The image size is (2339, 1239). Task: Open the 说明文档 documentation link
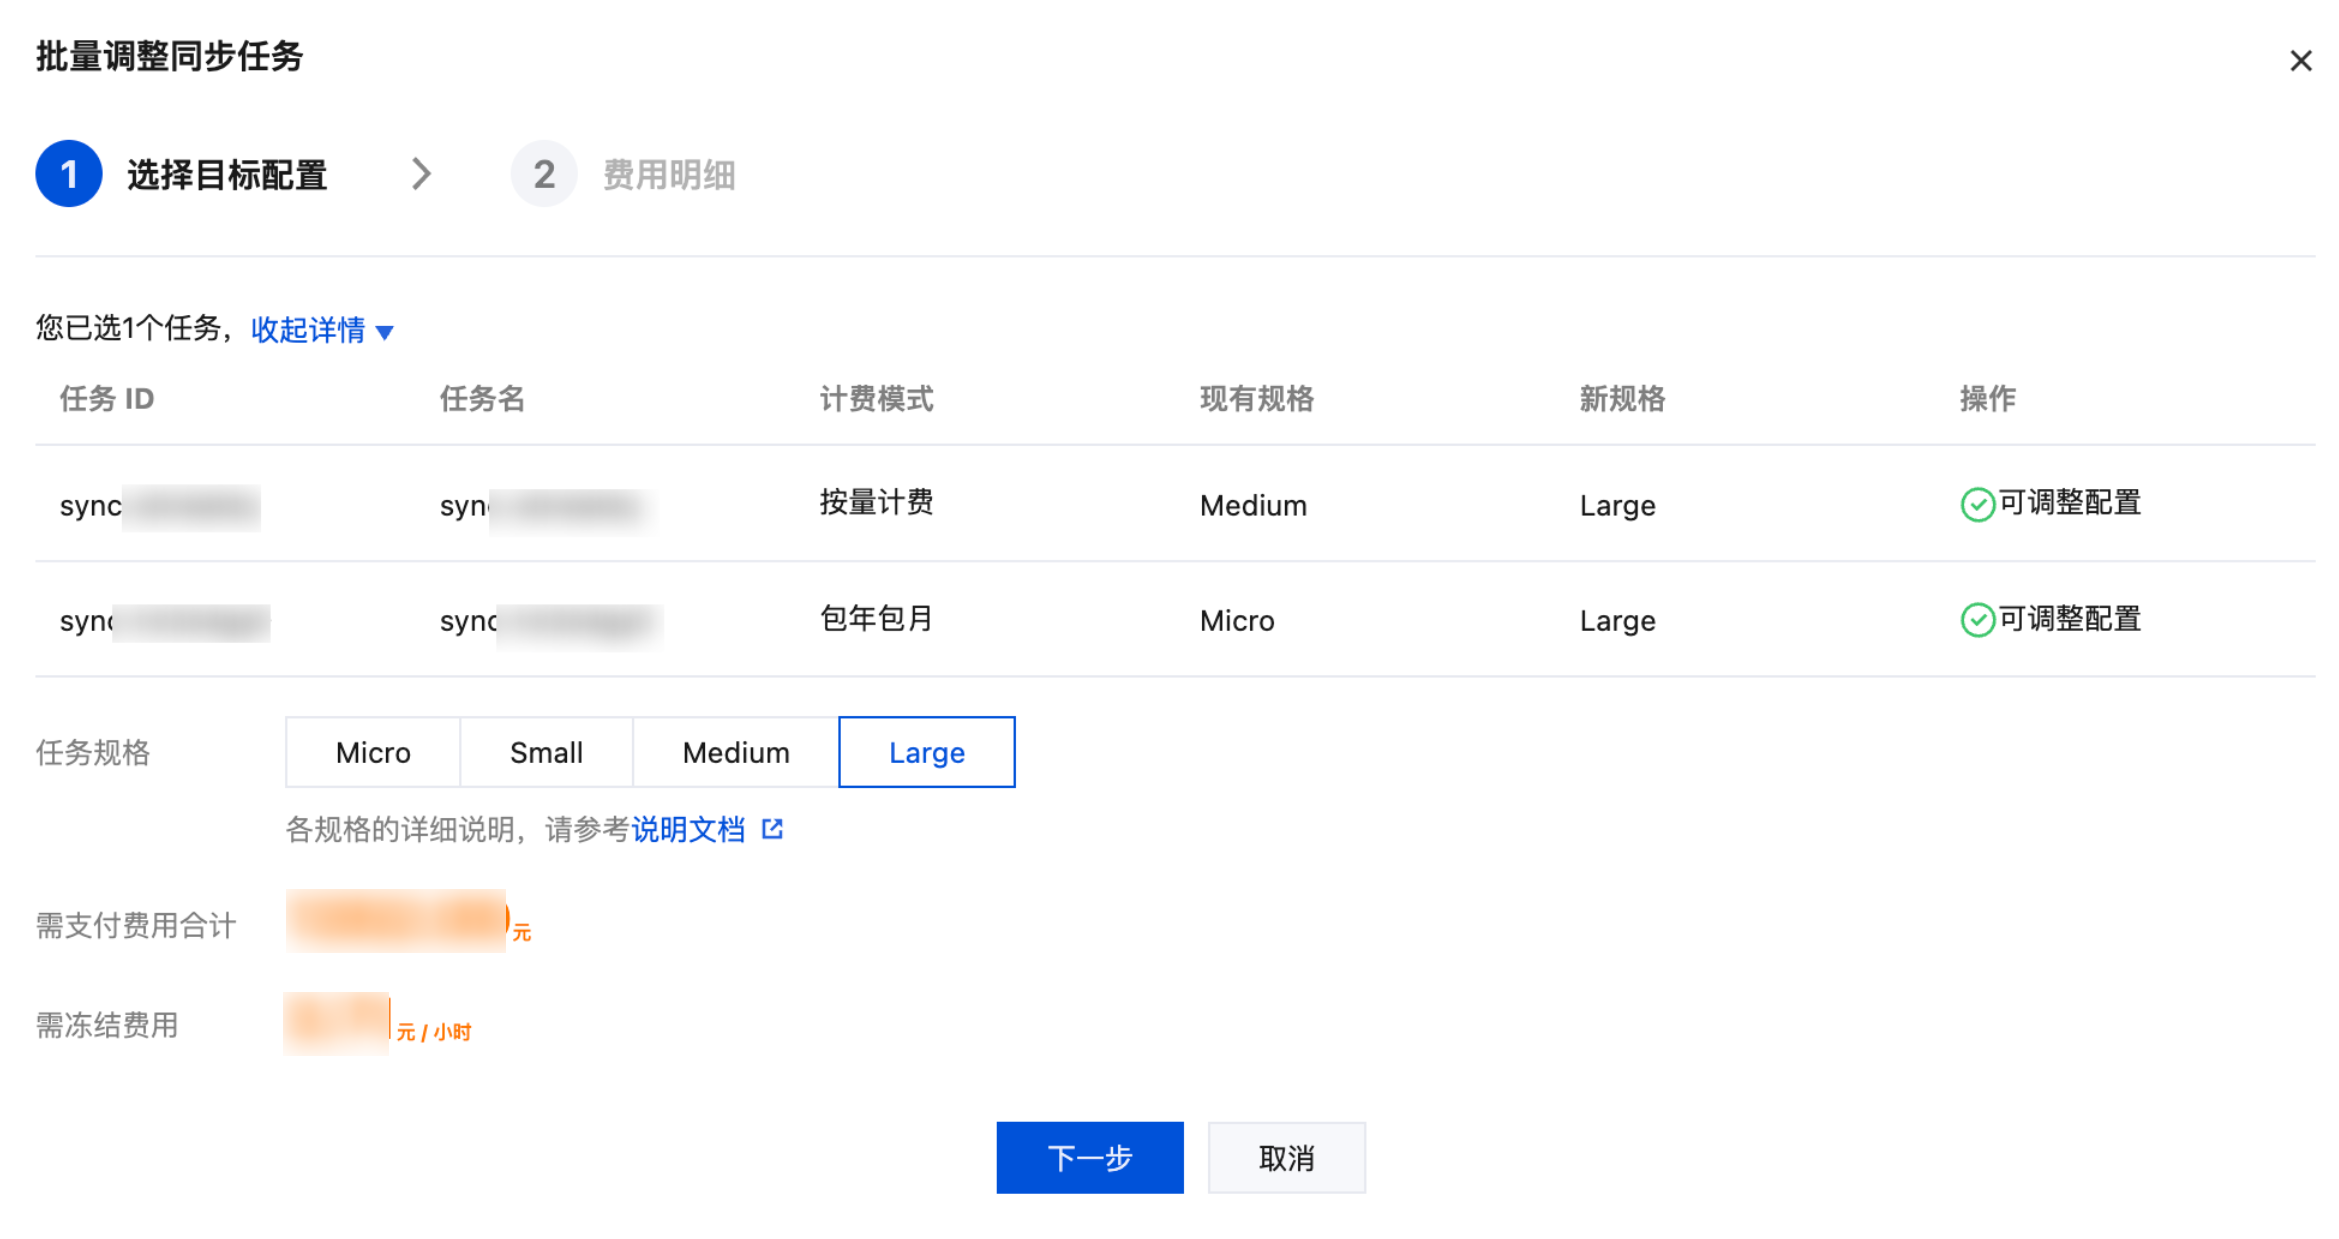(688, 829)
